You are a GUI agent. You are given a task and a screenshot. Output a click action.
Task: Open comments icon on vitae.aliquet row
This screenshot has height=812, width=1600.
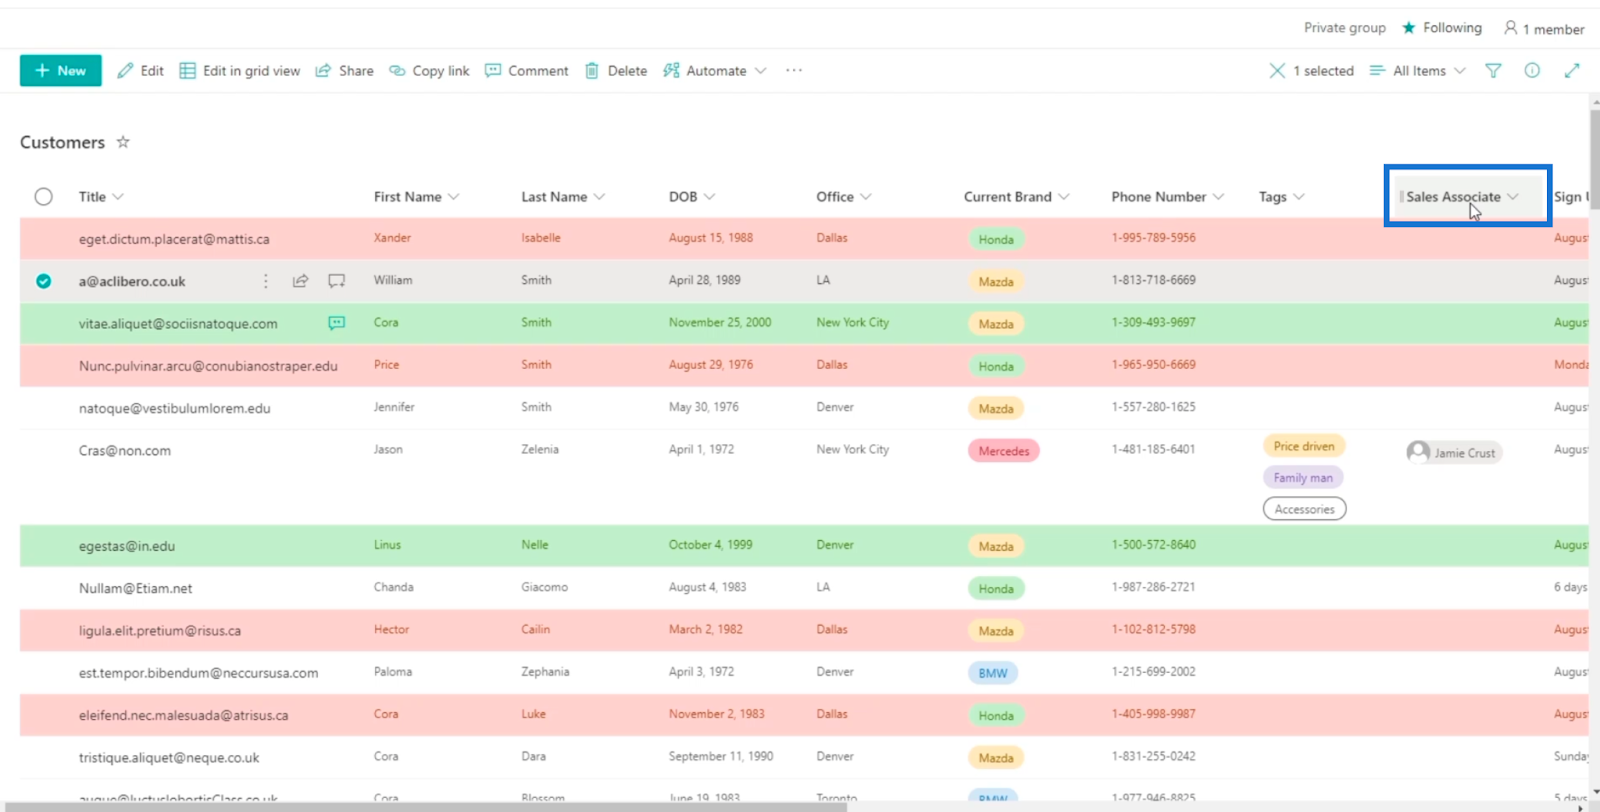337,323
